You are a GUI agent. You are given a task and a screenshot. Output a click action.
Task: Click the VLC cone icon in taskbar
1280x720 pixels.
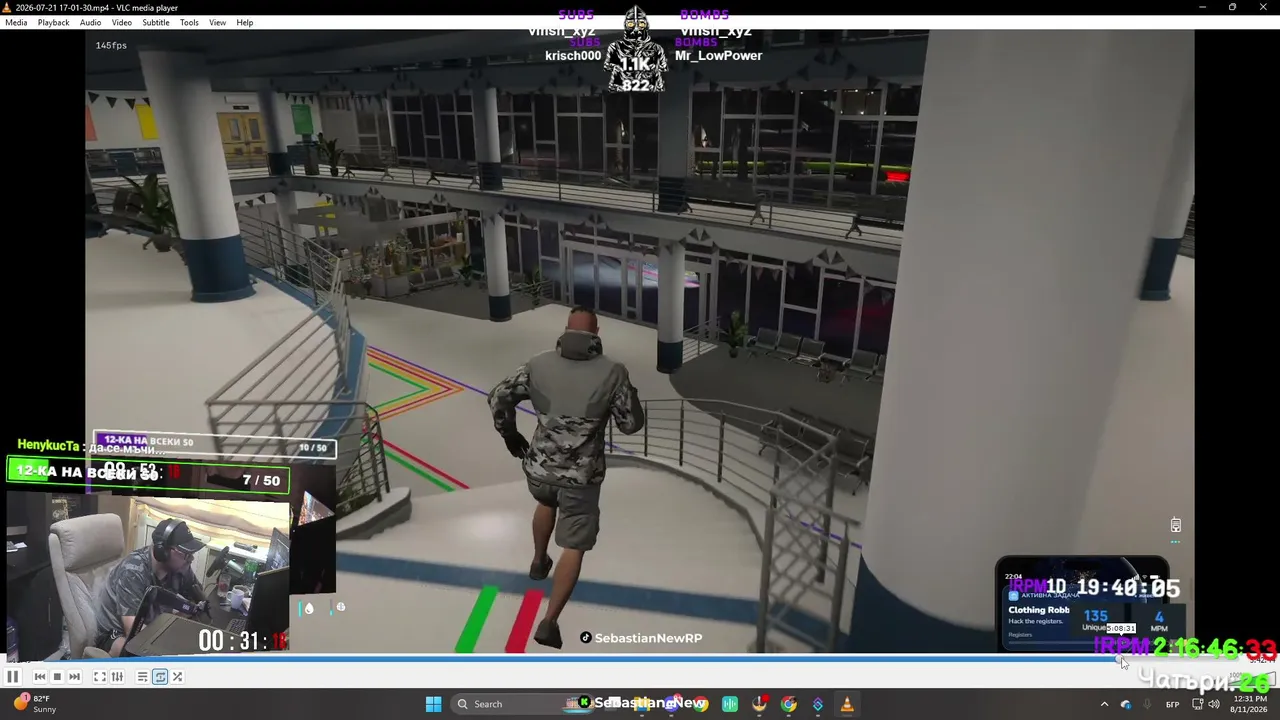coord(847,704)
